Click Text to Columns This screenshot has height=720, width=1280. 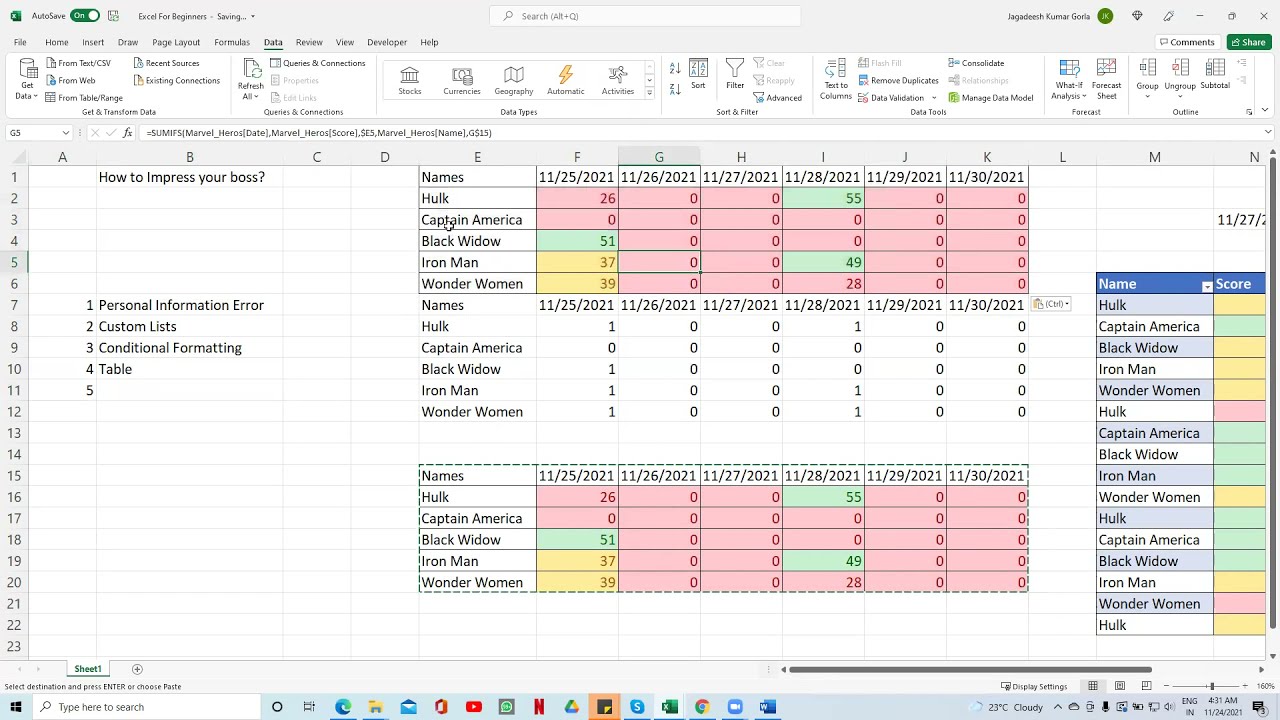835,79
